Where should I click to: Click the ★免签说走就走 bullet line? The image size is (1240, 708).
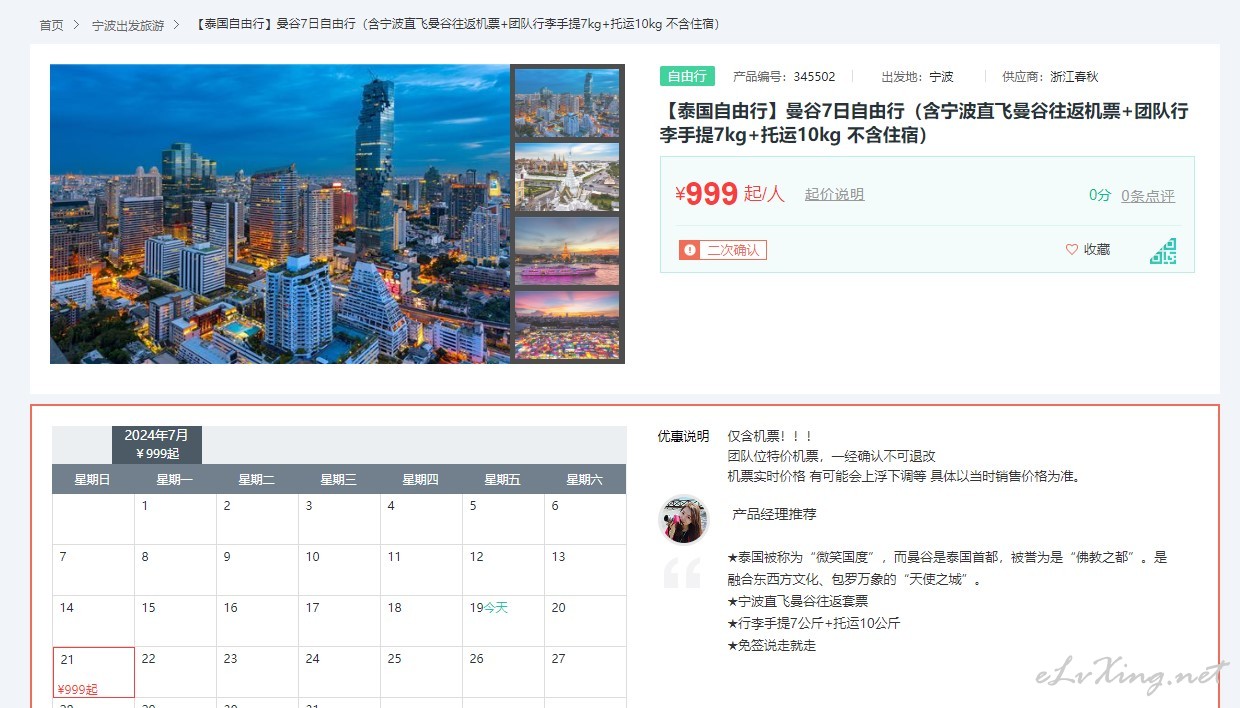point(772,645)
